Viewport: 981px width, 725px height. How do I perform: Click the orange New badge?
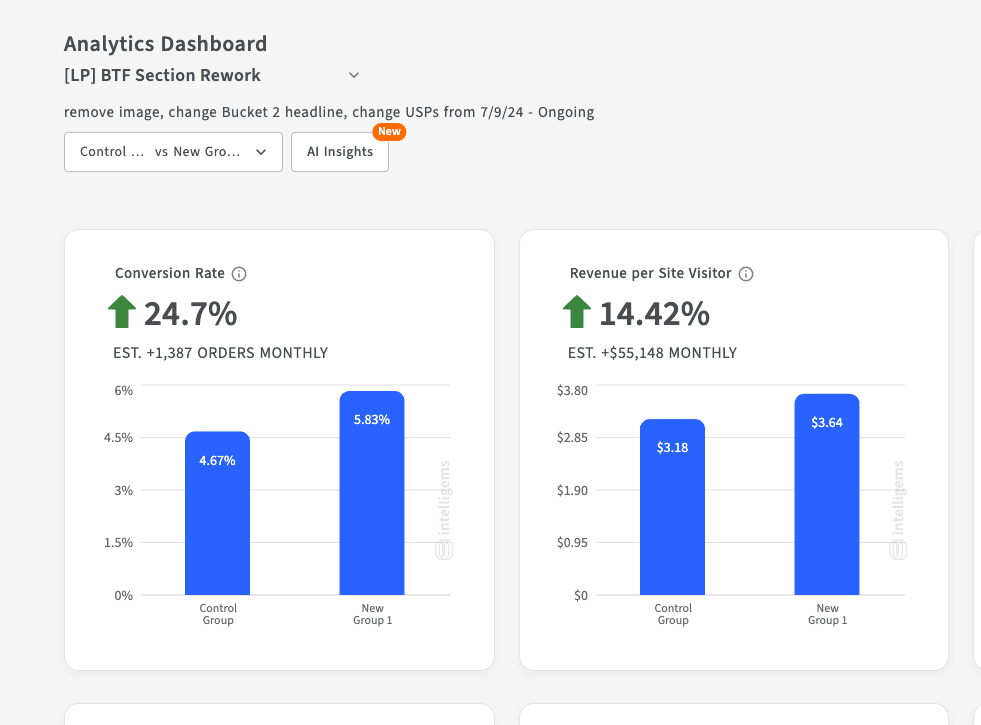(x=389, y=132)
